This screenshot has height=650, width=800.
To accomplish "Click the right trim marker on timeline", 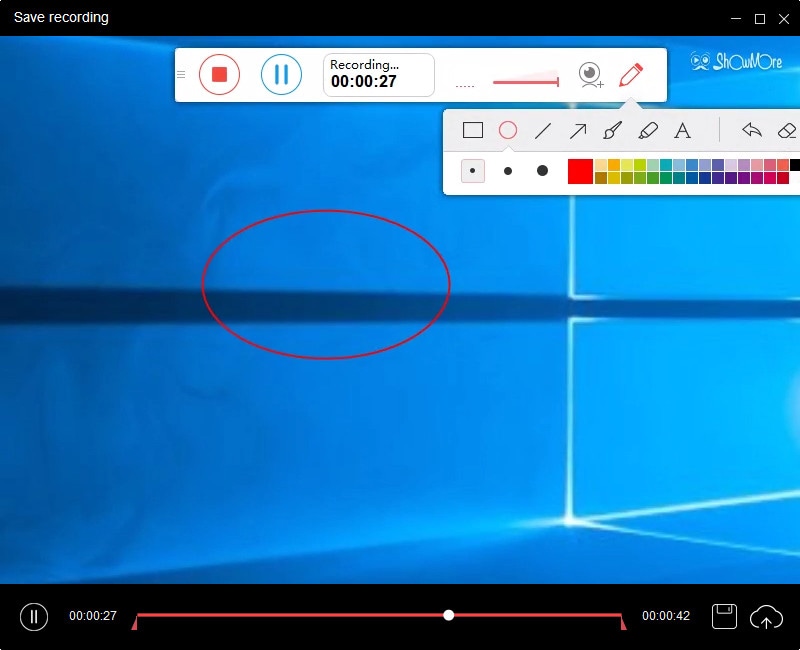I will [623, 622].
